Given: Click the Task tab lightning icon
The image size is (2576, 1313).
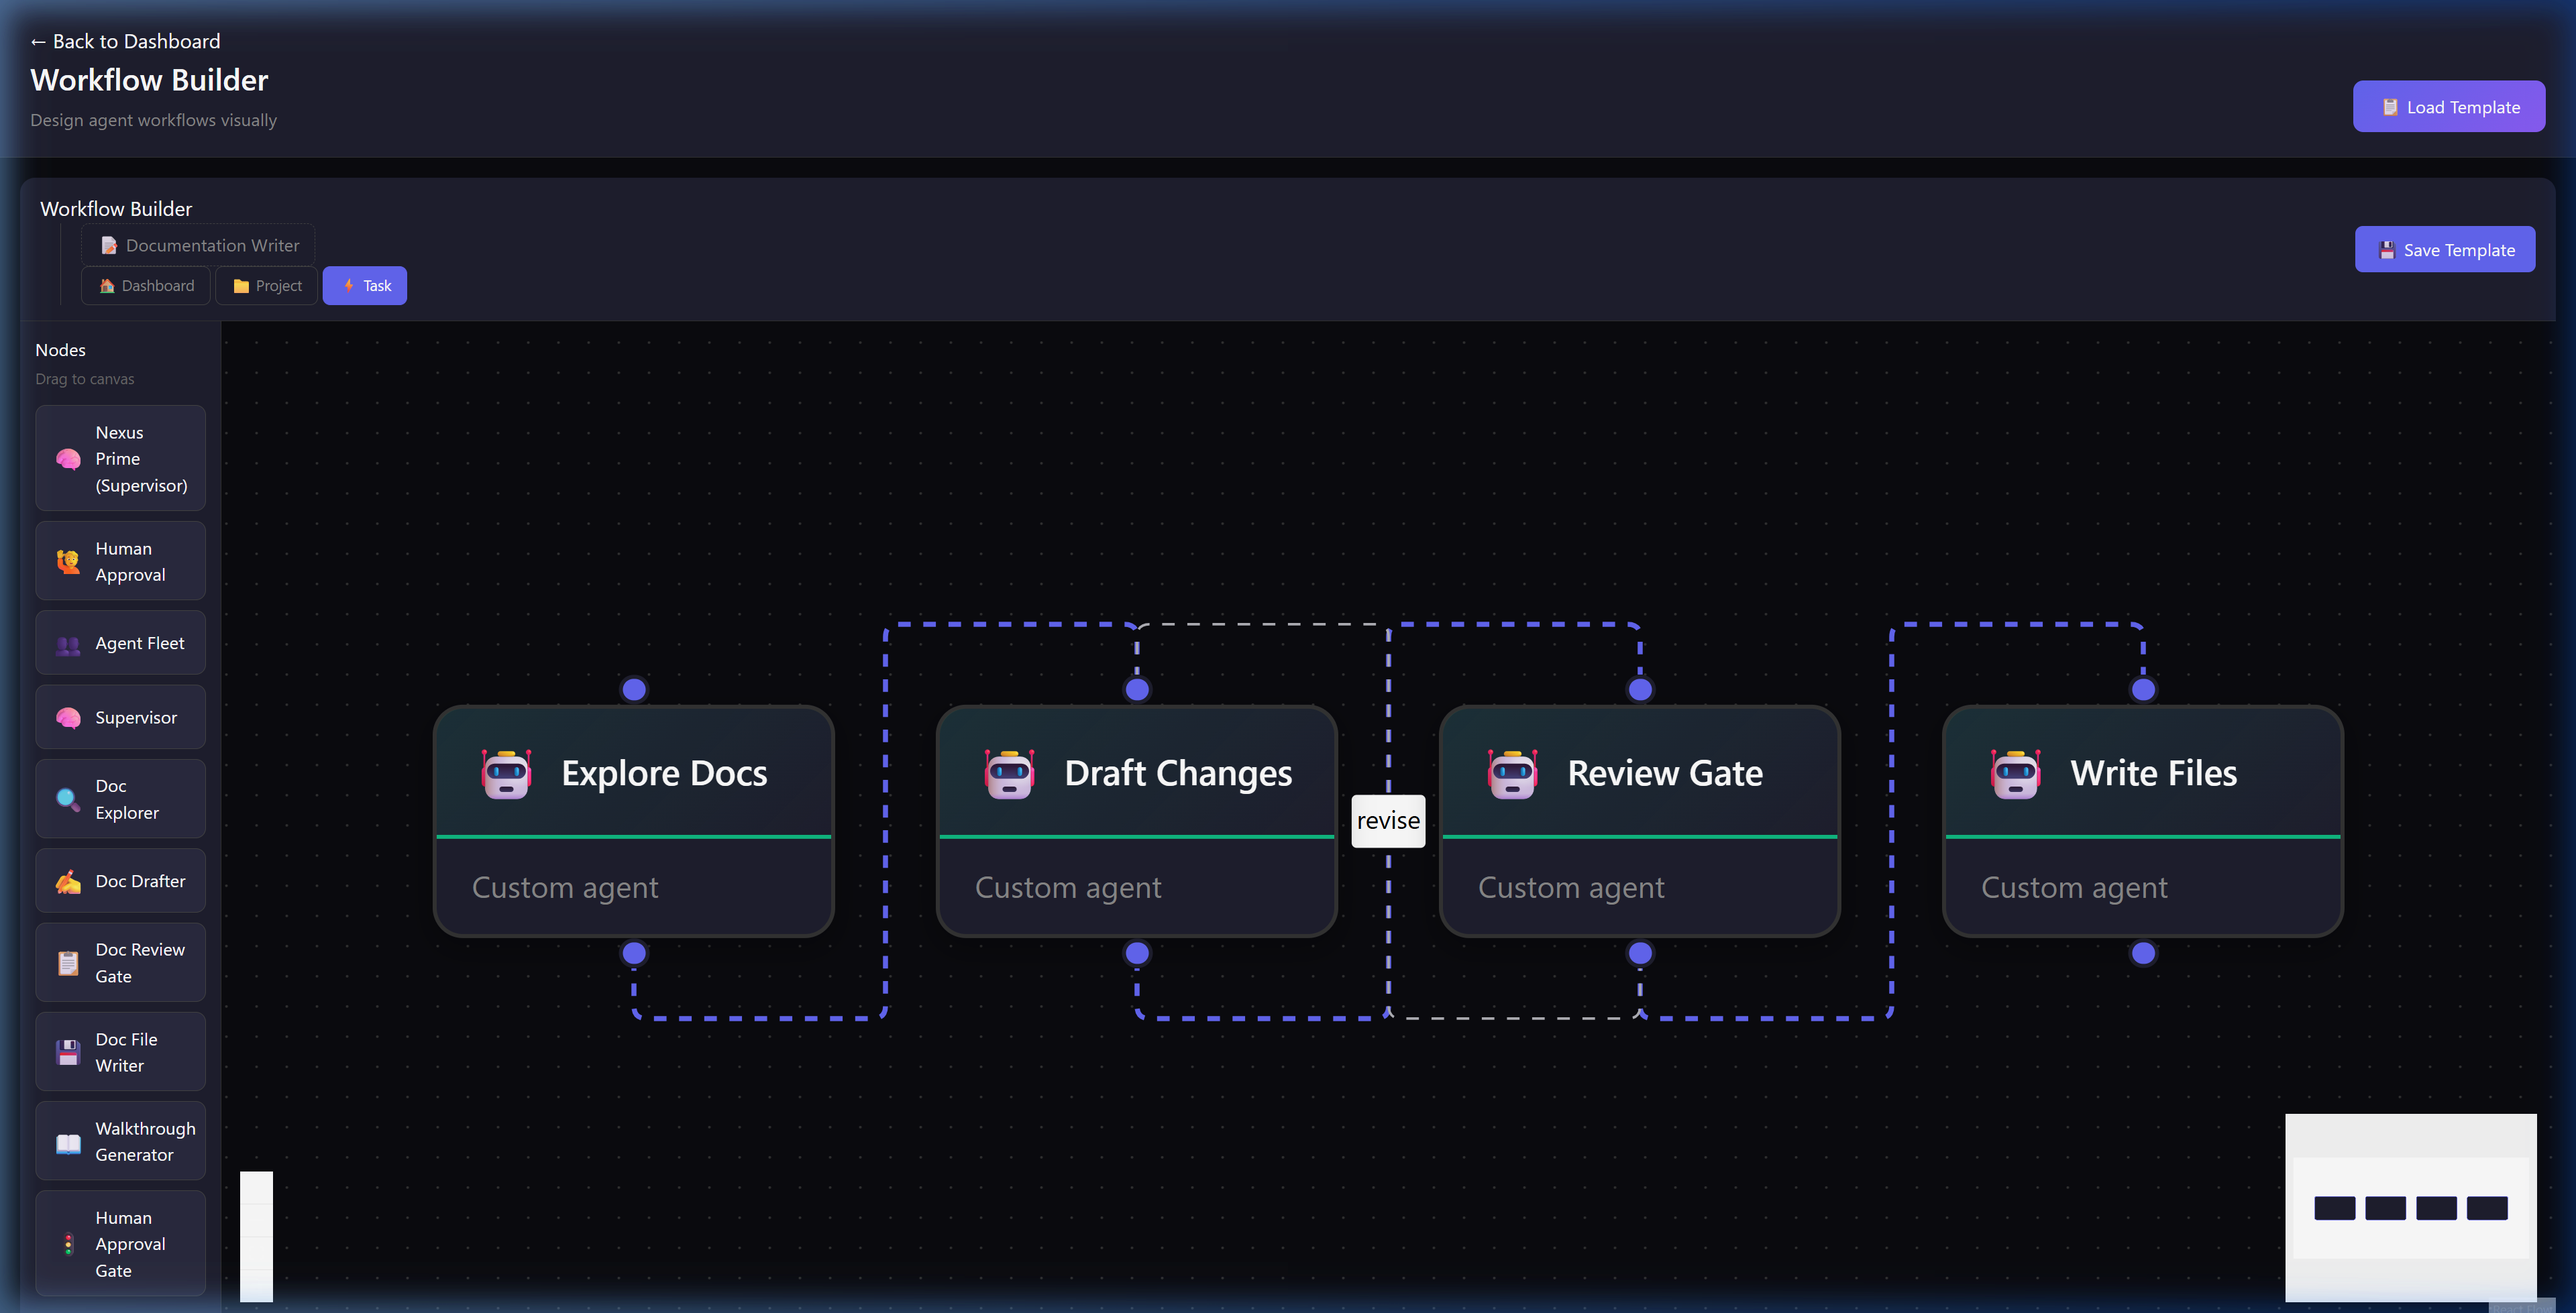Looking at the screenshot, I should point(349,285).
